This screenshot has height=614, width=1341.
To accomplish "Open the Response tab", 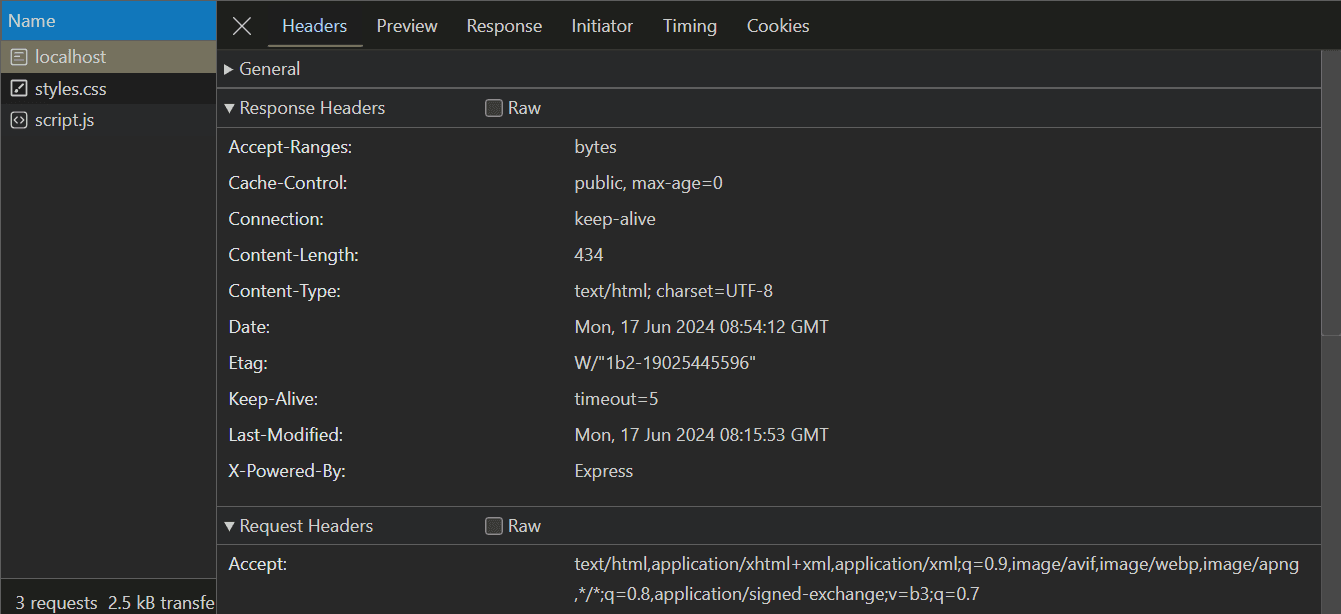I will (x=504, y=26).
